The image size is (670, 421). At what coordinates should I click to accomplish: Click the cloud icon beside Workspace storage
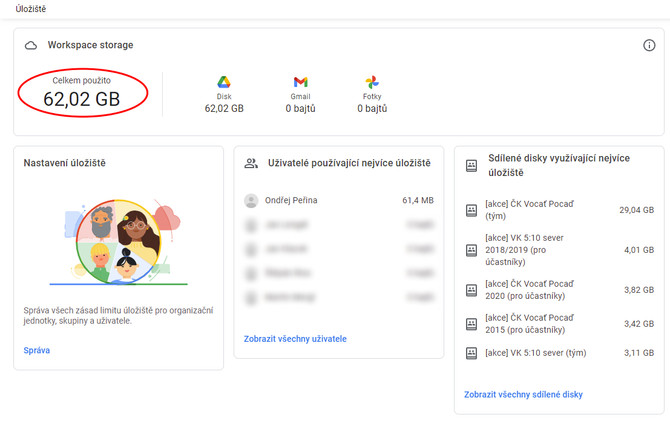(31, 45)
